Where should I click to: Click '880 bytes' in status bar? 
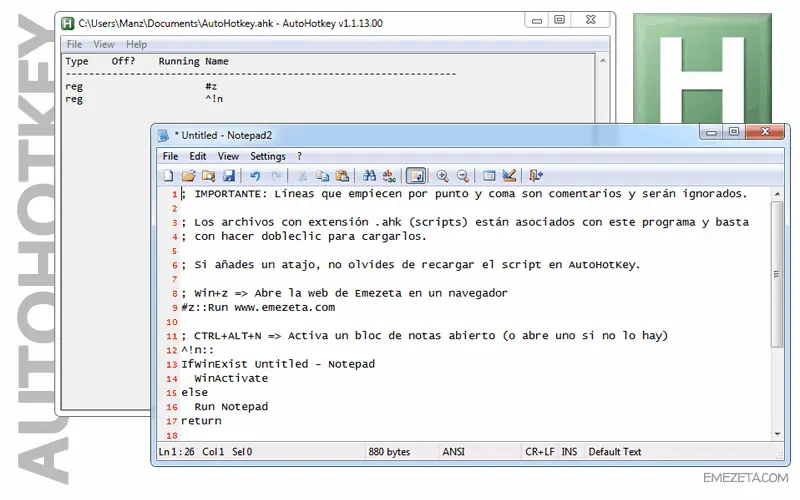click(389, 452)
